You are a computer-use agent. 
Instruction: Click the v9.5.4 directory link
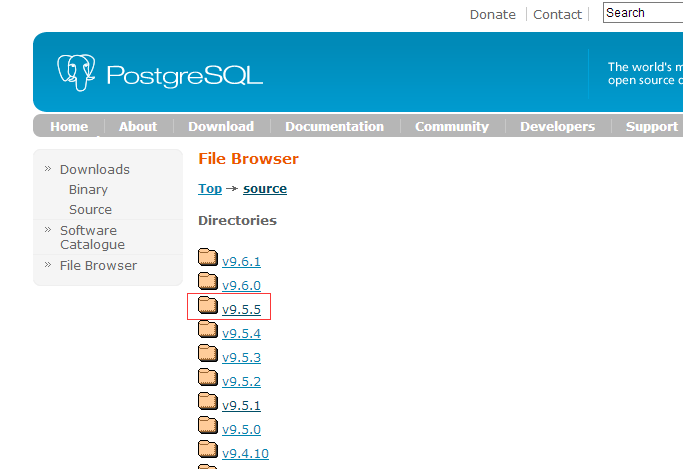point(241,333)
